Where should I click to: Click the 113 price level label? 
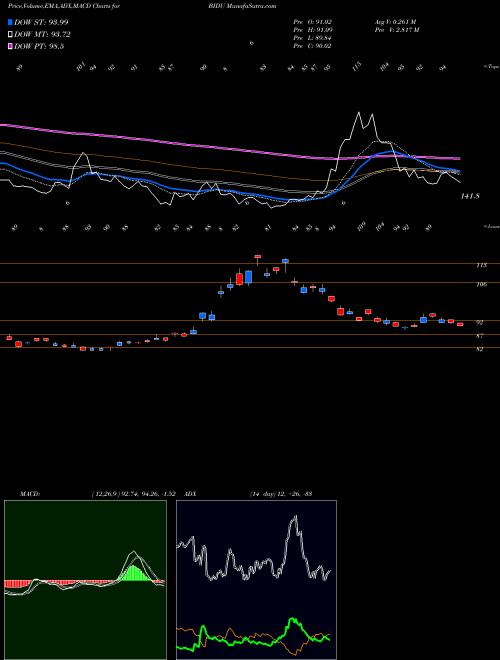(481, 265)
